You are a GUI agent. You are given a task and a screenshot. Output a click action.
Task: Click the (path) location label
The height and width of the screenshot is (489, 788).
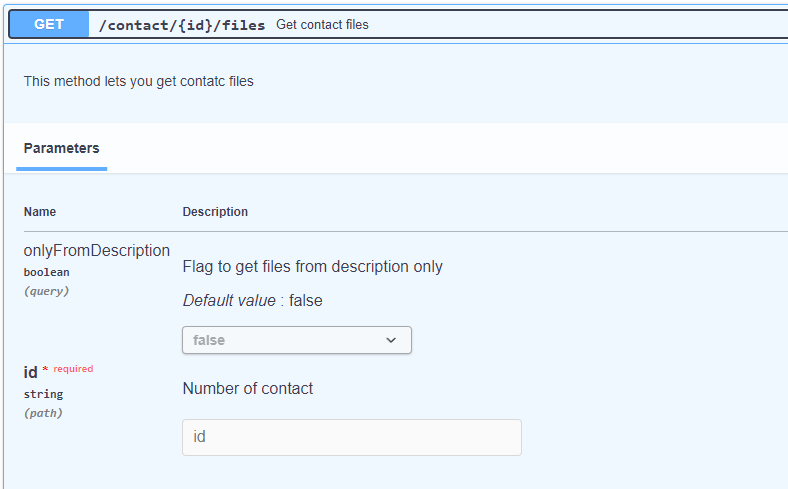pyautogui.click(x=43, y=413)
